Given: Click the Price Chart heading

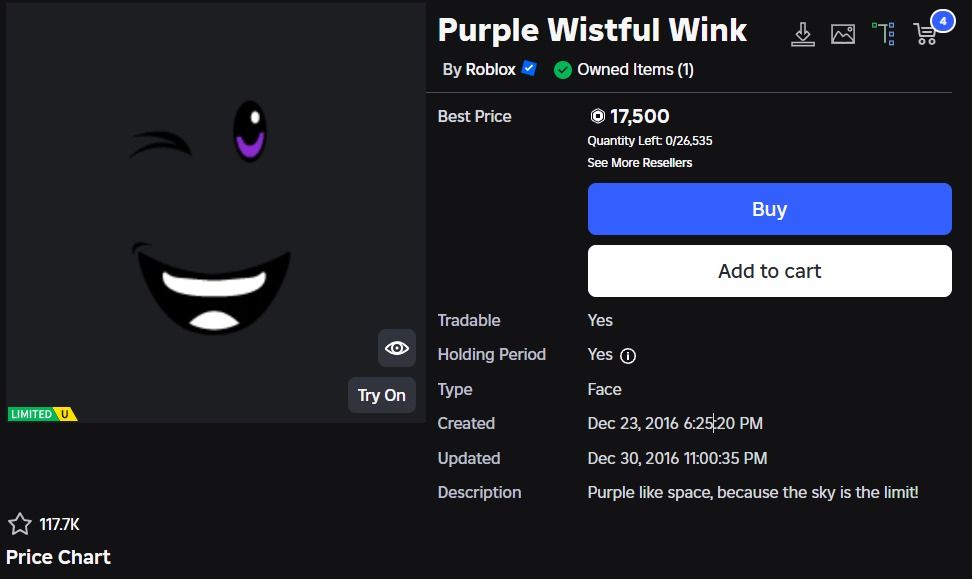Looking at the screenshot, I should point(58,557).
